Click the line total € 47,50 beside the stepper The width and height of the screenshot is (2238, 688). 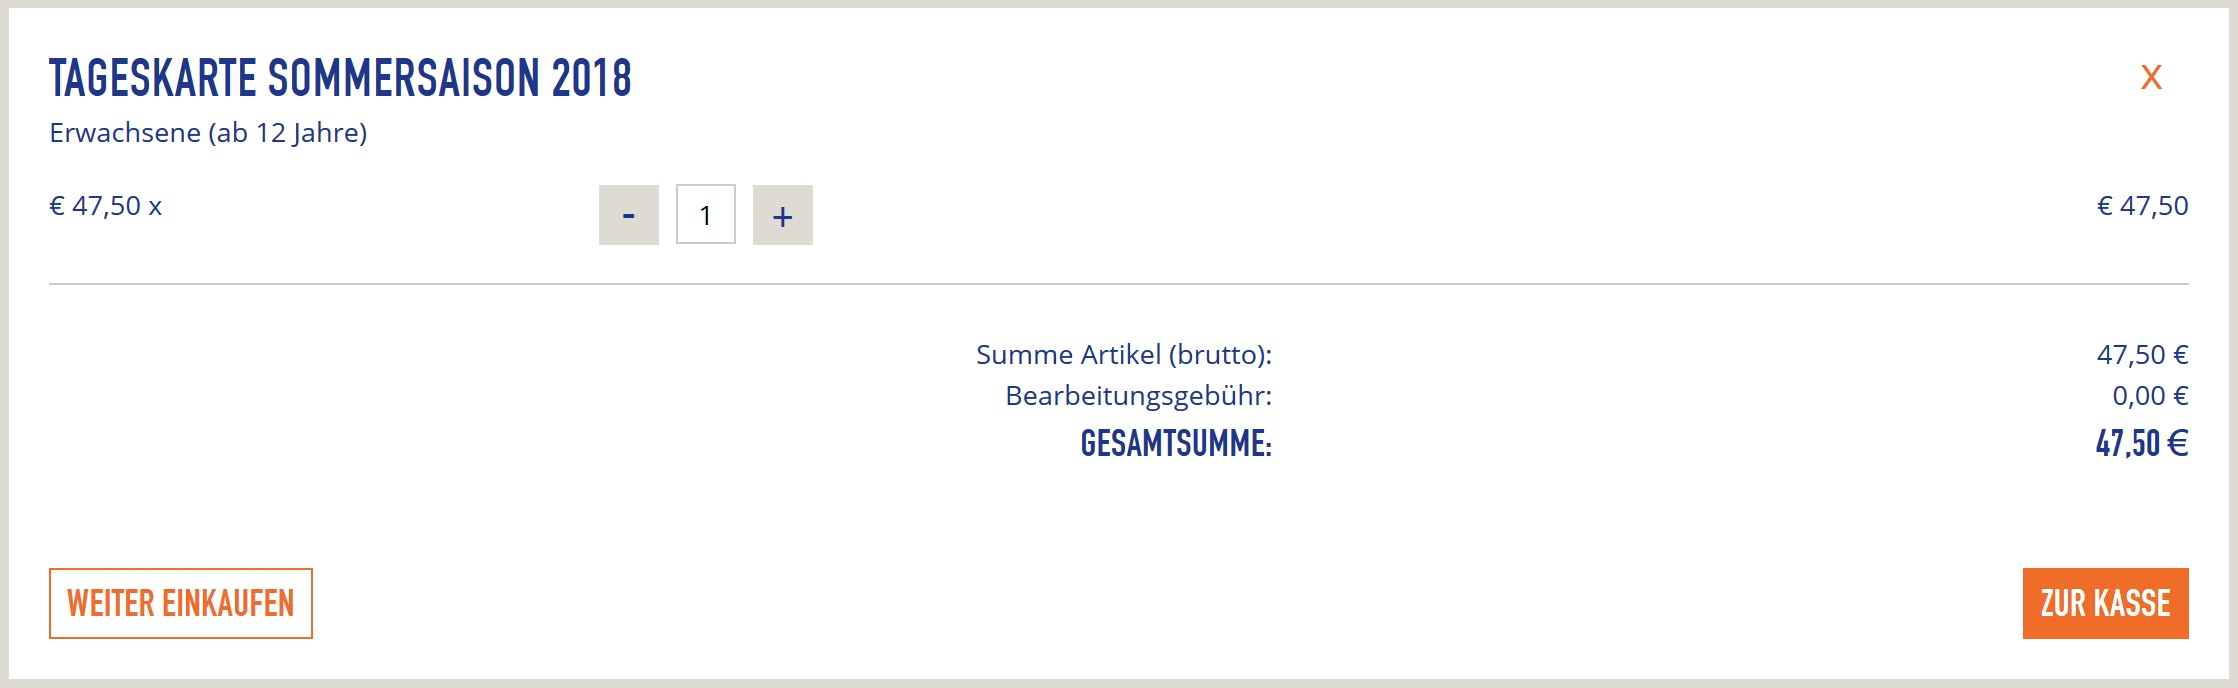coord(2142,206)
